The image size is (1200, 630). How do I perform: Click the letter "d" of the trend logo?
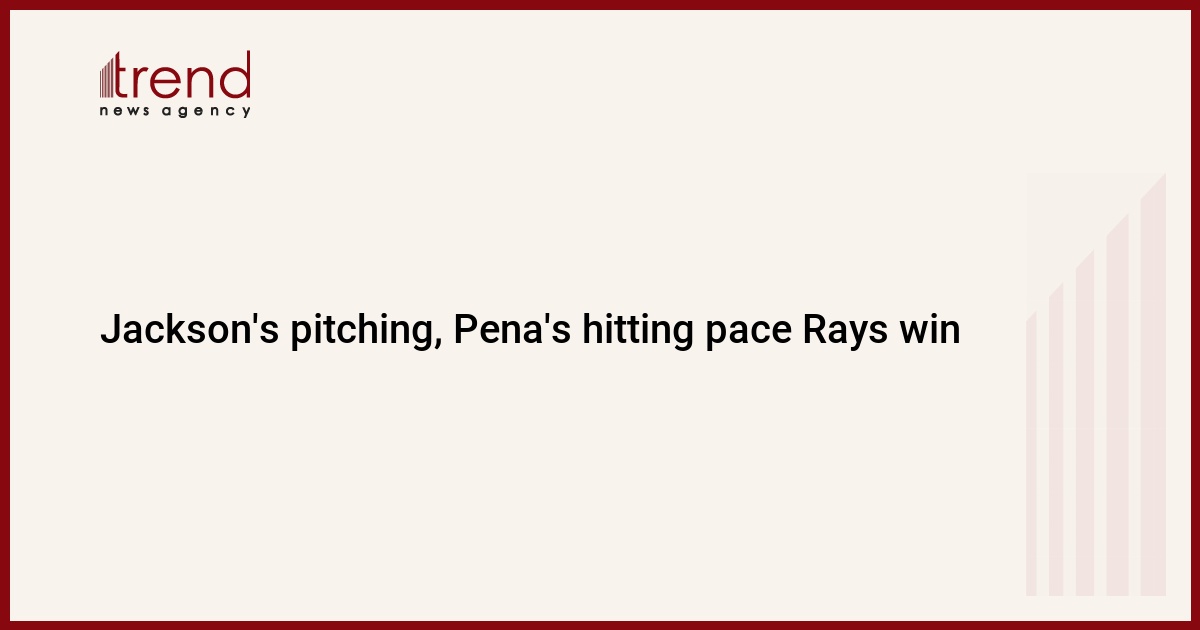click(x=236, y=75)
